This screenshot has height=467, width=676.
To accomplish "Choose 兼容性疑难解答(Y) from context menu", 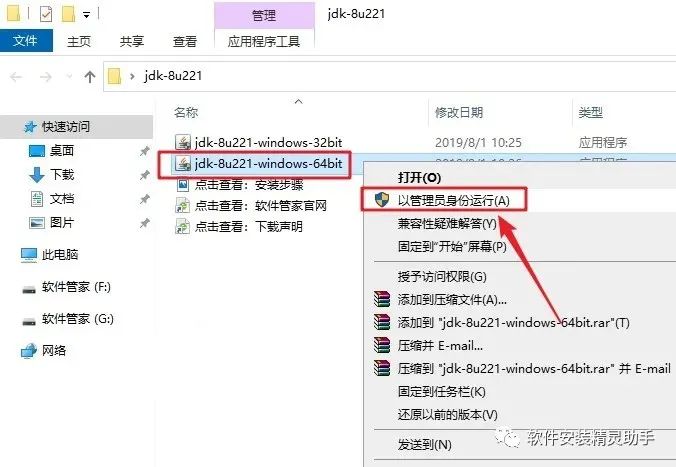I will click(447, 223).
